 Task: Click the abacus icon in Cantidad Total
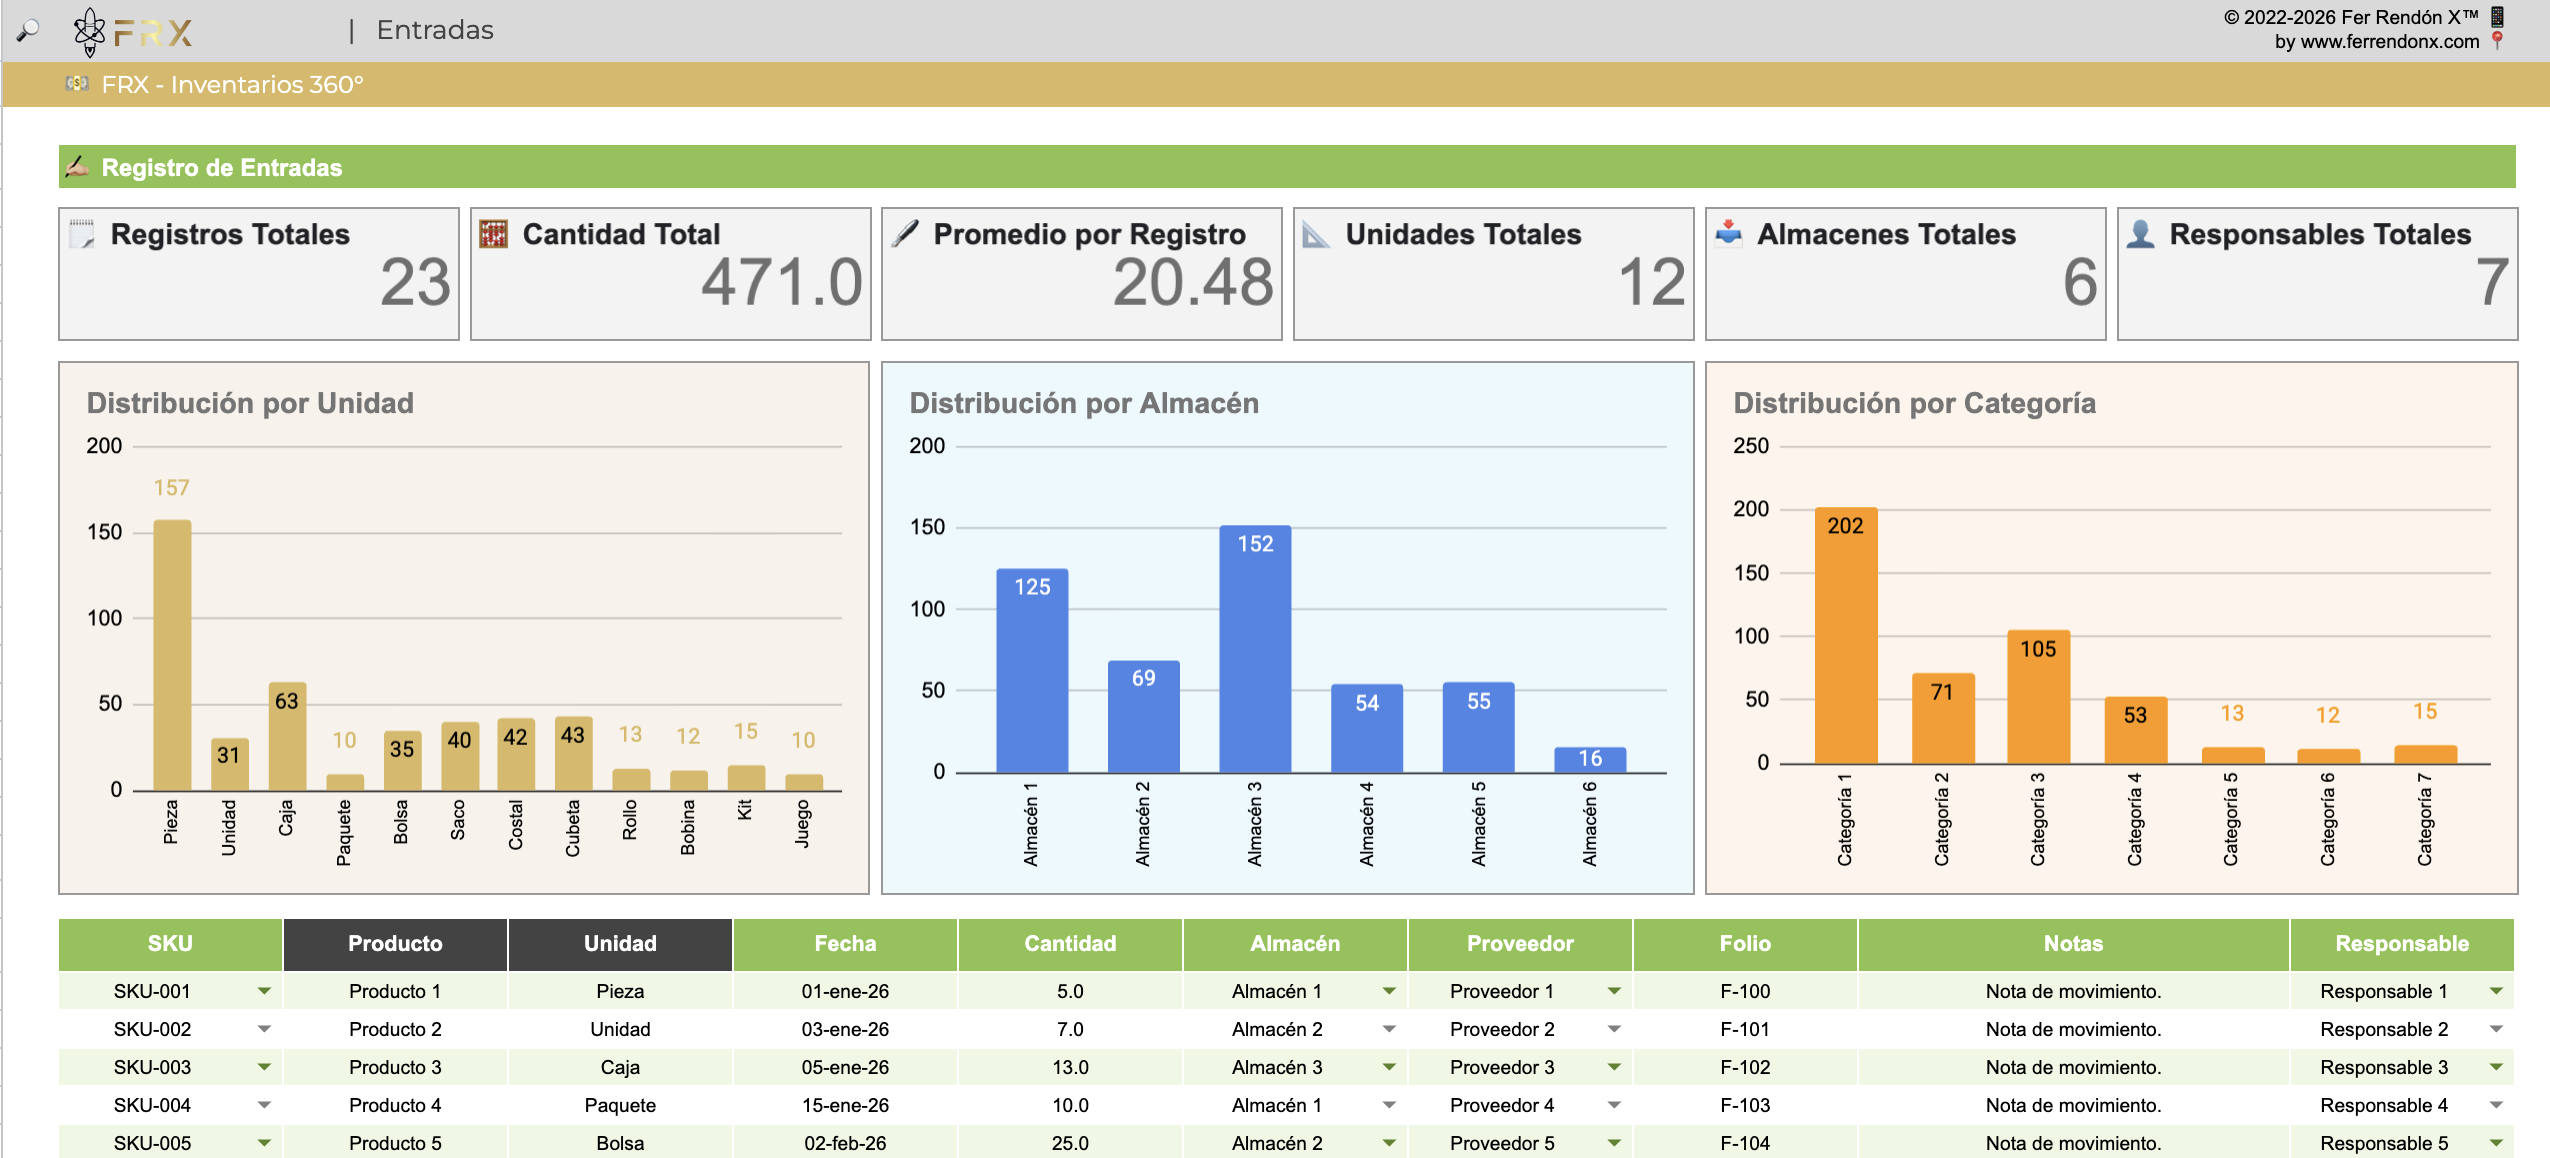pyautogui.click(x=493, y=234)
